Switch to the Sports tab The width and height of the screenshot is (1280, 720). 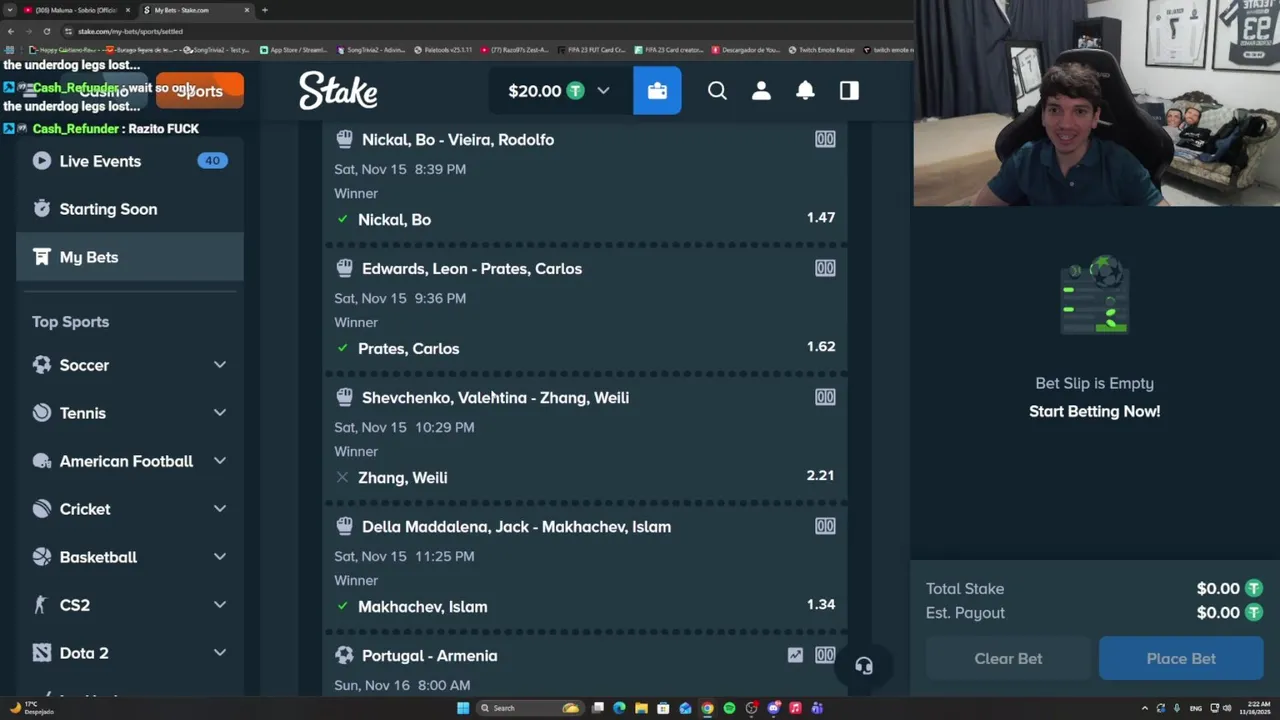pyautogui.click(x=200, y=91)
